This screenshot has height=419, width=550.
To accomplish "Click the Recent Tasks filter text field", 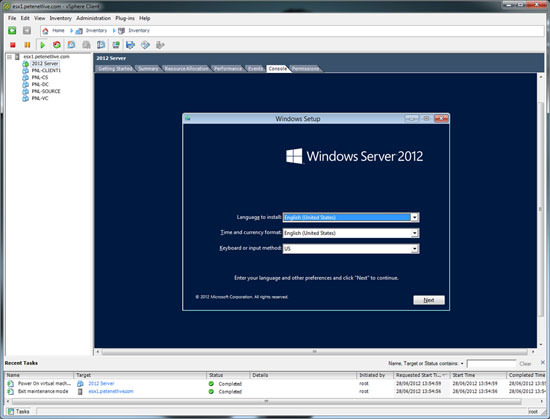I will (x=491, y=364).
